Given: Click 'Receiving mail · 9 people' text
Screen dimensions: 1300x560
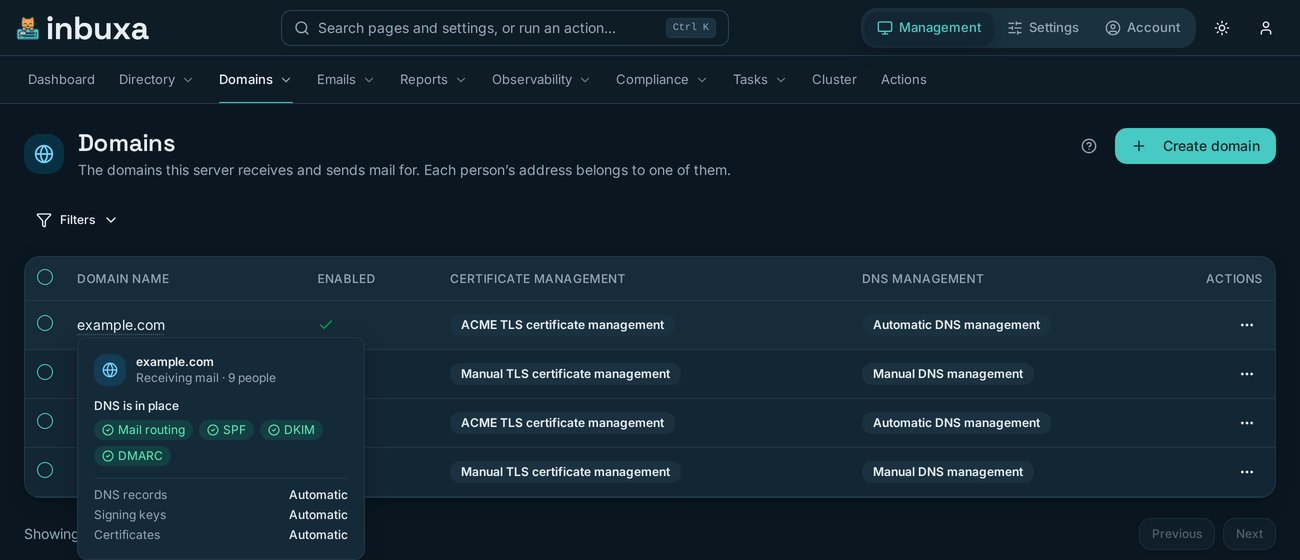Looking at the screenshot, I should point(206,378).
